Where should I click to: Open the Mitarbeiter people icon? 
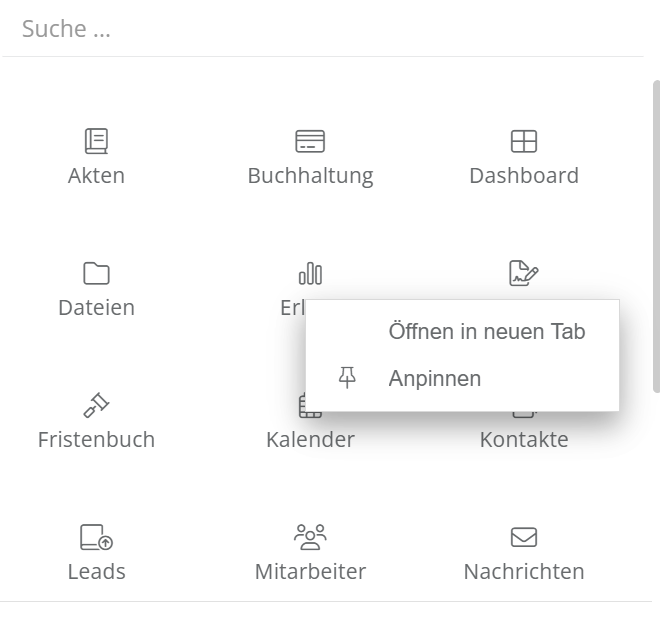click(x=310, y=537)
